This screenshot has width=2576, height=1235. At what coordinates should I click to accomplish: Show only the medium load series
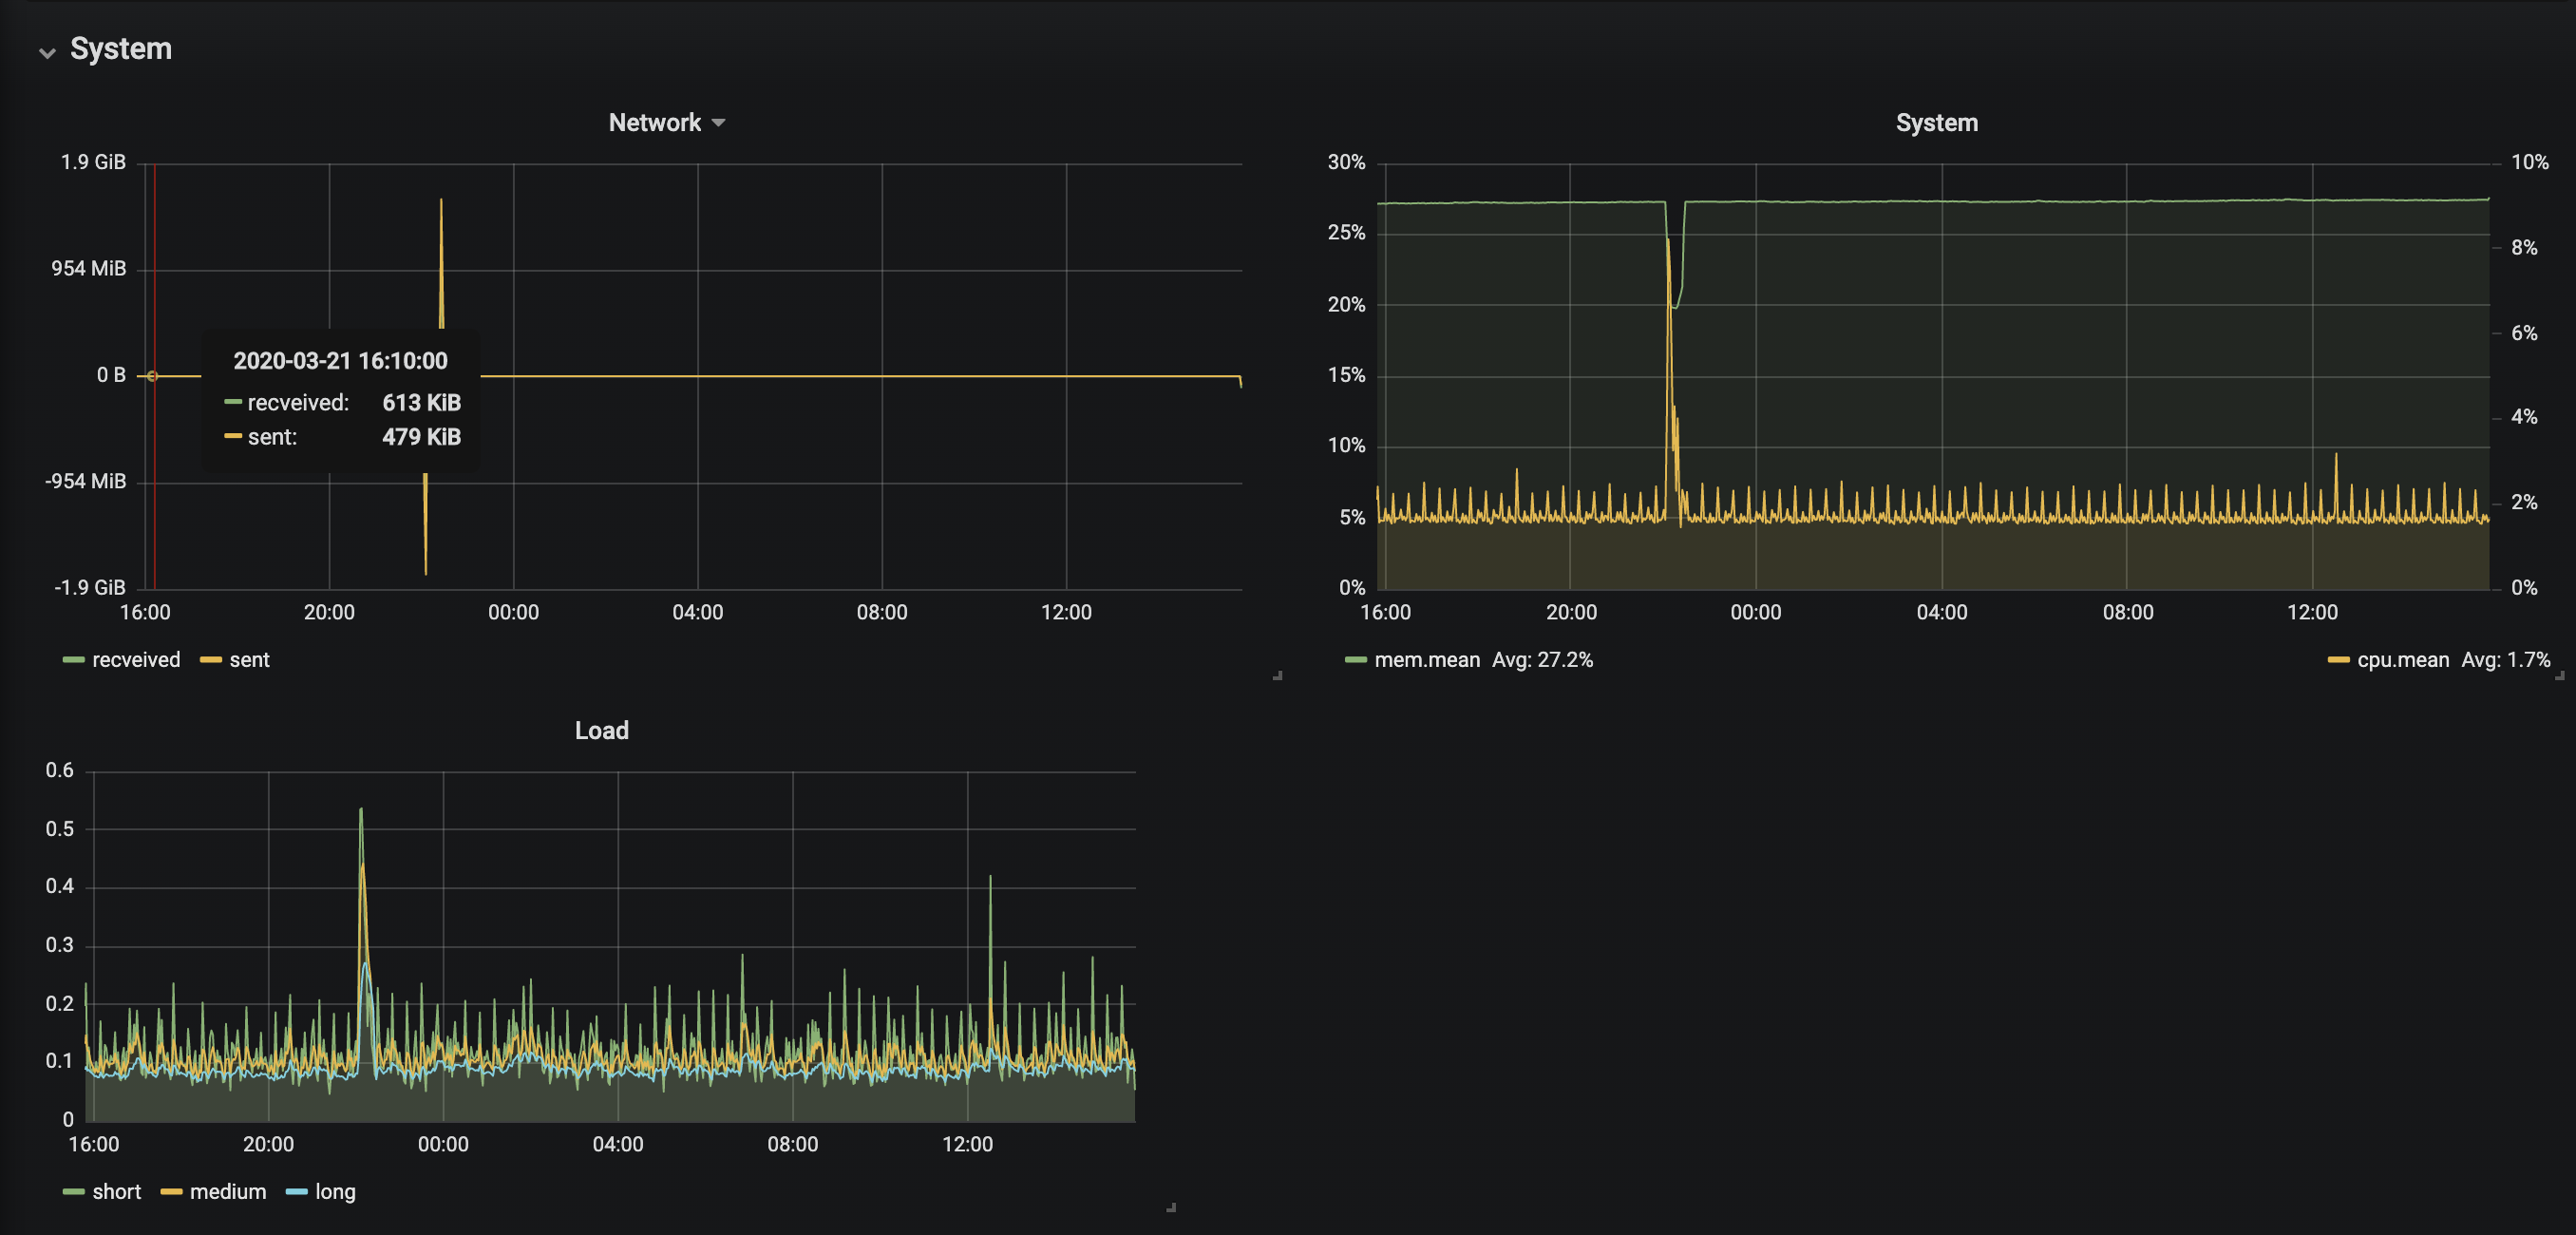[x=228, y=1192]
